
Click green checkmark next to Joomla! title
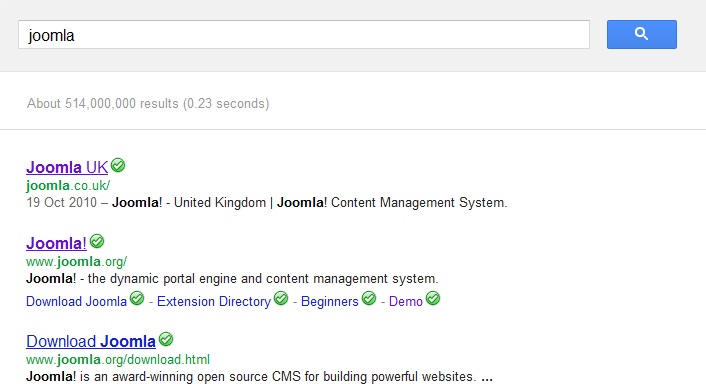tap(97, 241)
